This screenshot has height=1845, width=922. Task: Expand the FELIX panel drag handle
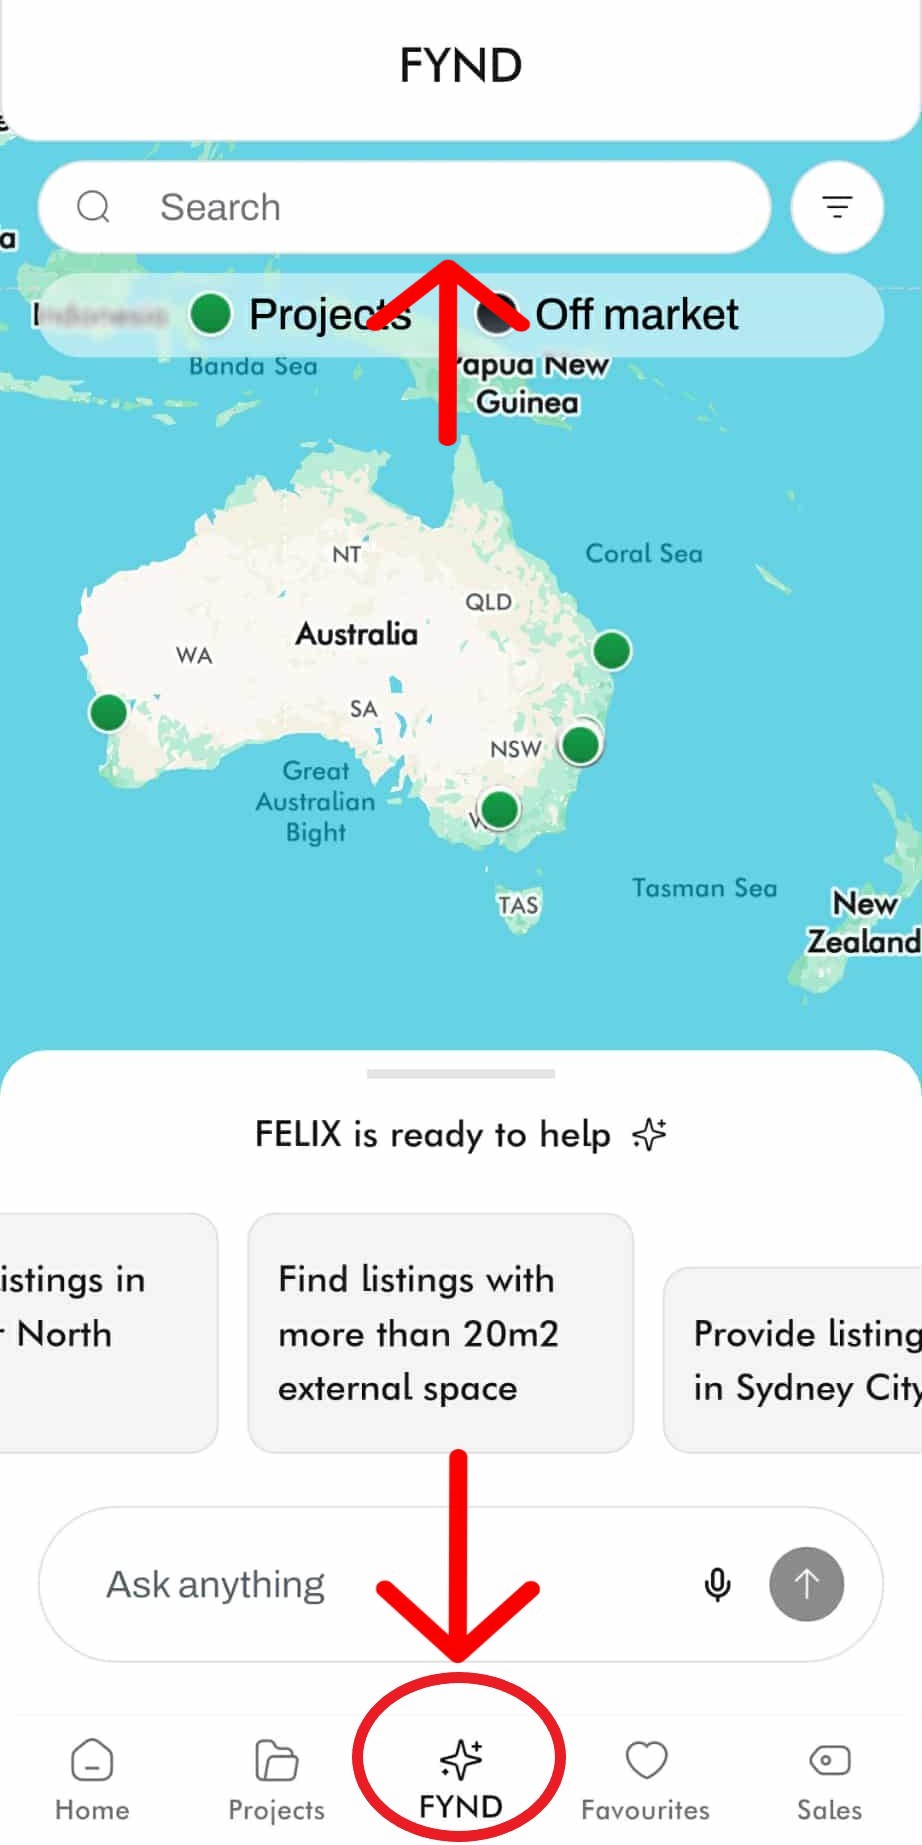460,1074
